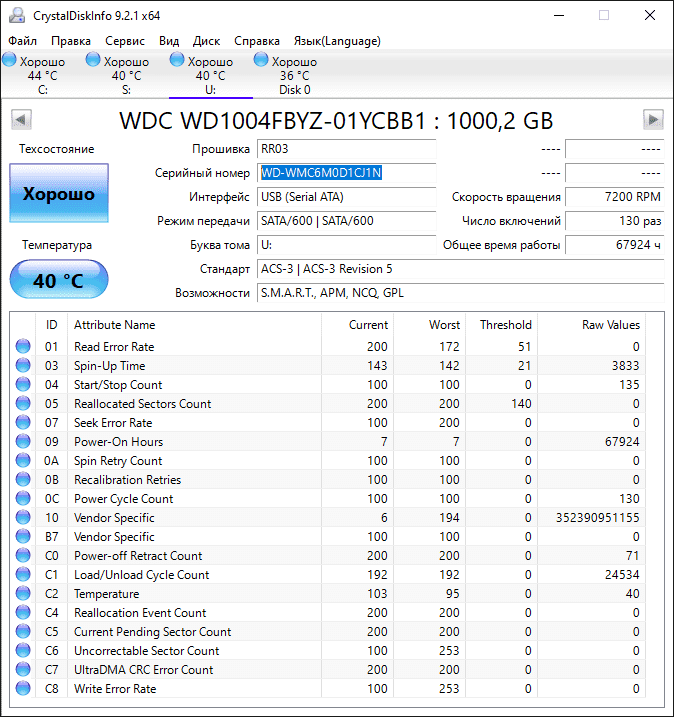
Task: Open the Язык(Language) menu
Action: click(336, 41)
